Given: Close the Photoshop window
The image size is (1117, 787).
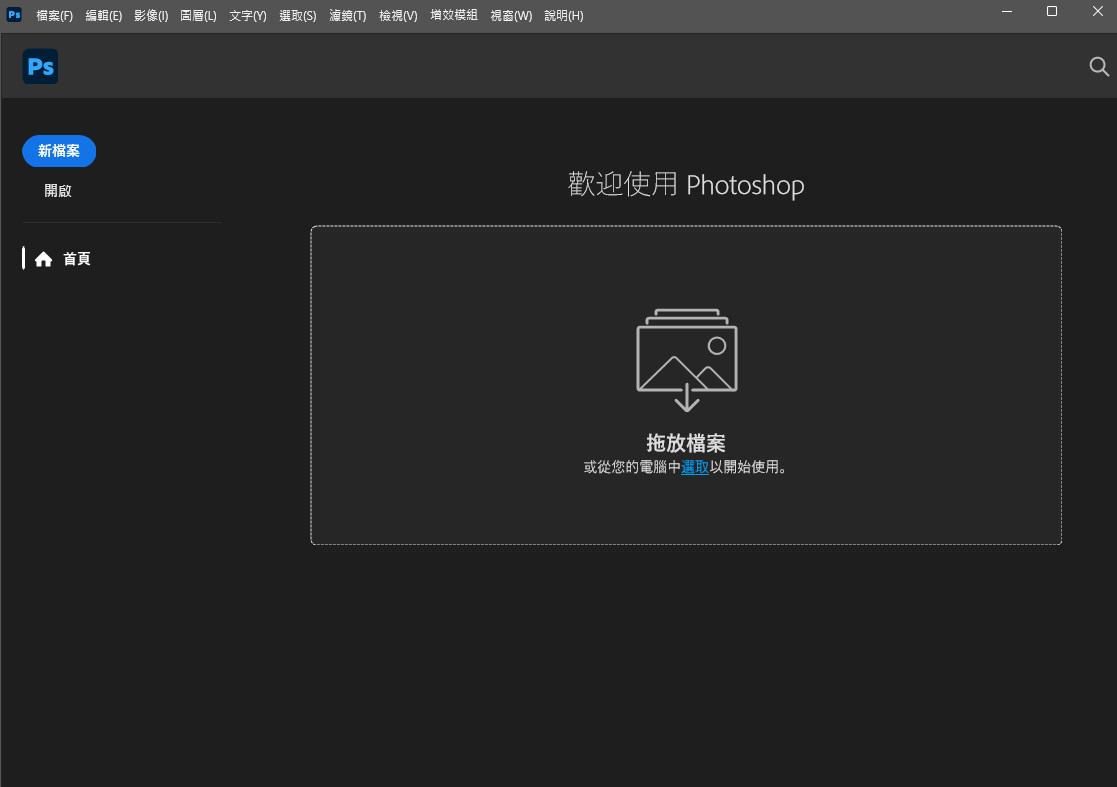Looking at the screenshot, I should coord(1097,11).
